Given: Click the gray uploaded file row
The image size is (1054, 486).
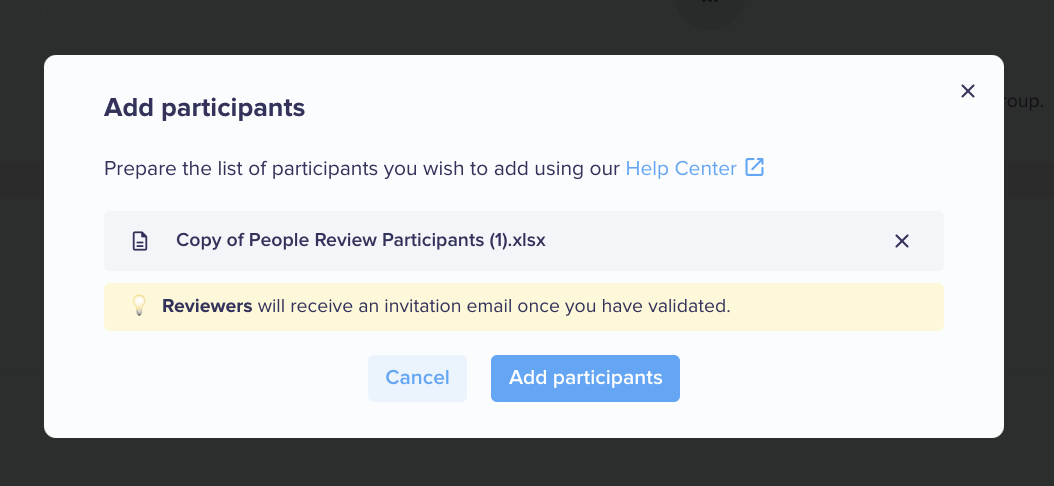Looking at the screenshot, I should 524,241.
